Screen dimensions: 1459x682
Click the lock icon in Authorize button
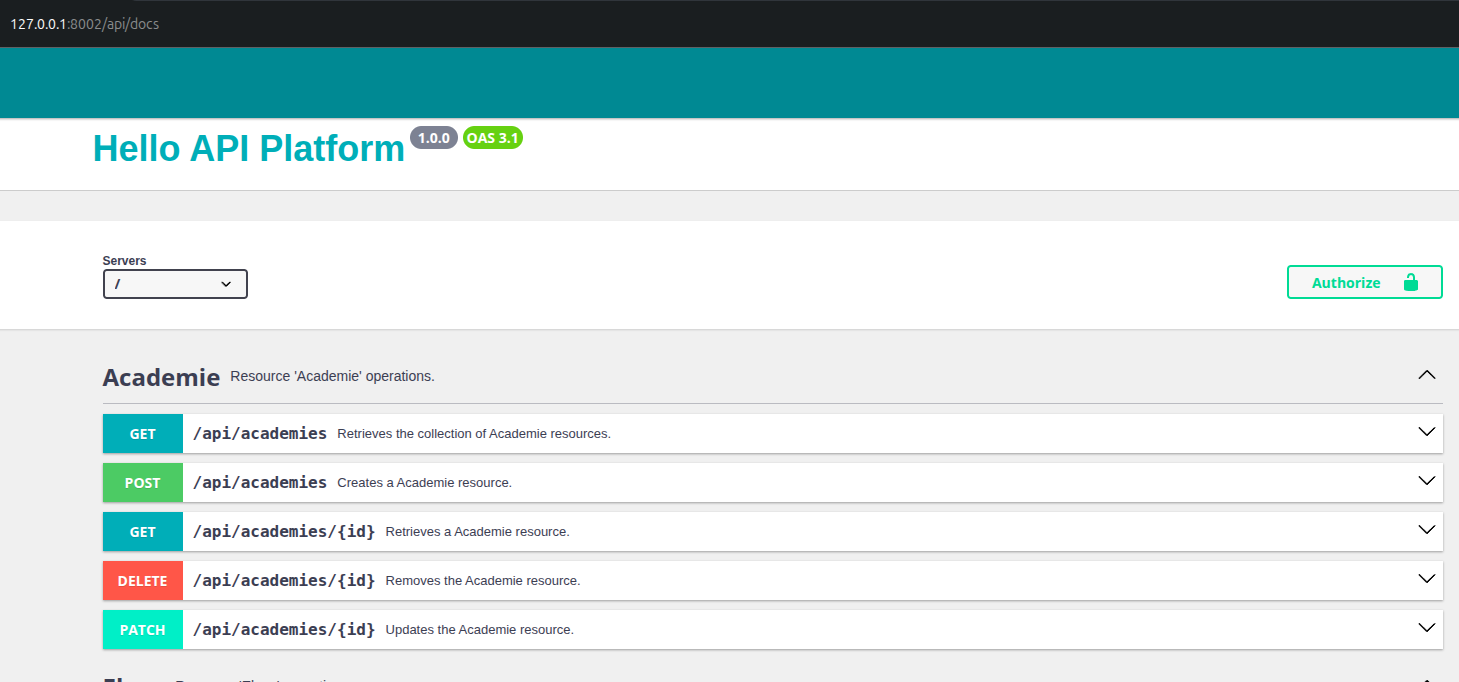(x=1411, y=282)
